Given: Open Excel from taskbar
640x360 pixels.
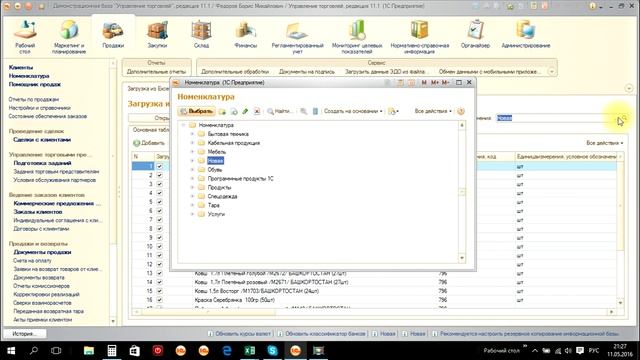Looking at the screenshot, I should tap(250, 351).
